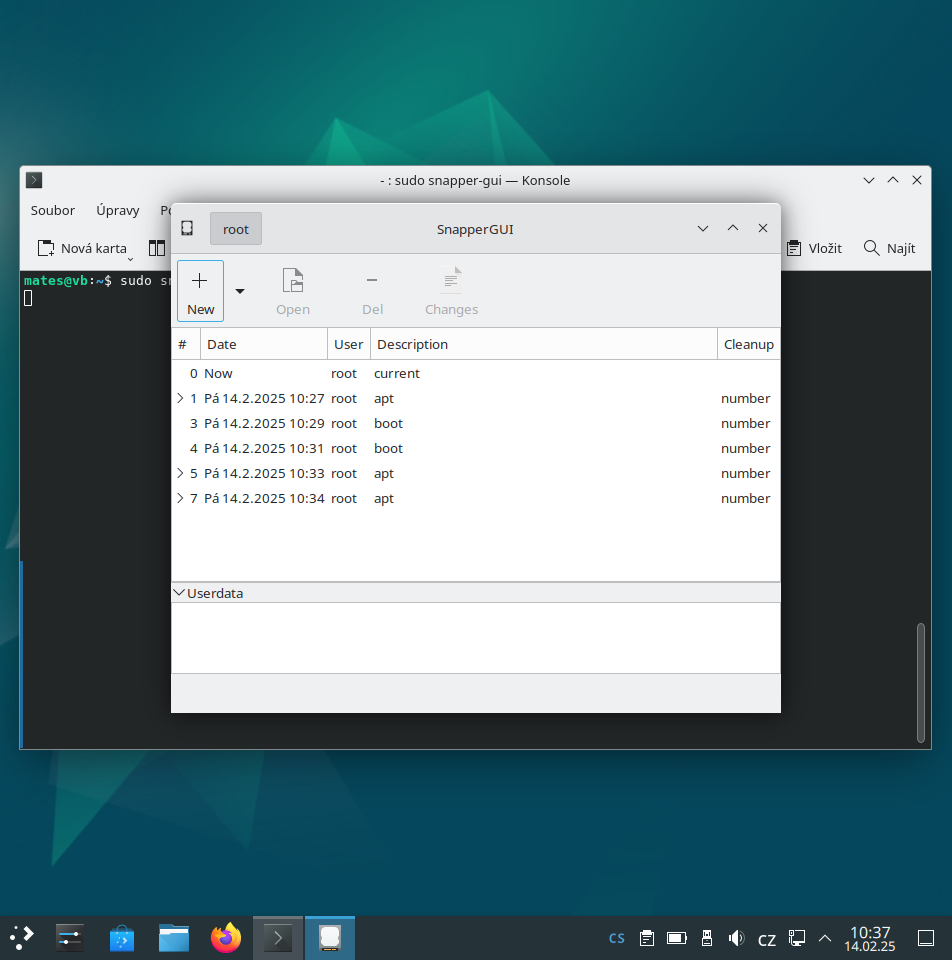
Task: Click the Najít search icon
Action: (871, 248)
